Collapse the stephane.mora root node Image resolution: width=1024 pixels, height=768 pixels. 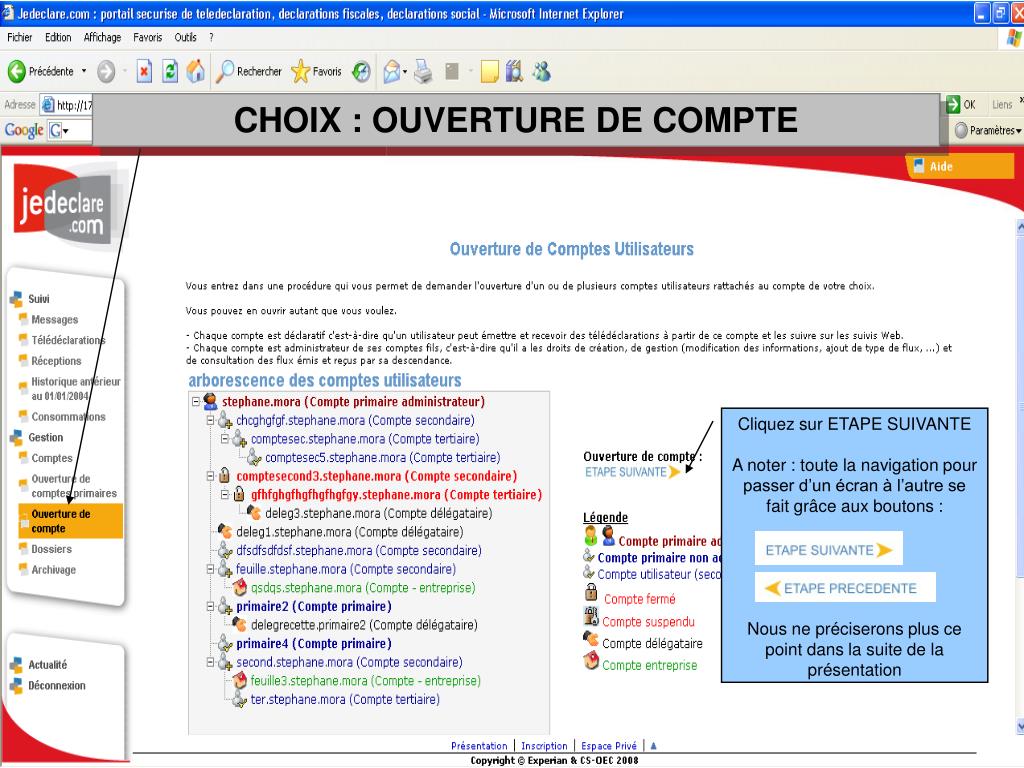coord(195,402)
